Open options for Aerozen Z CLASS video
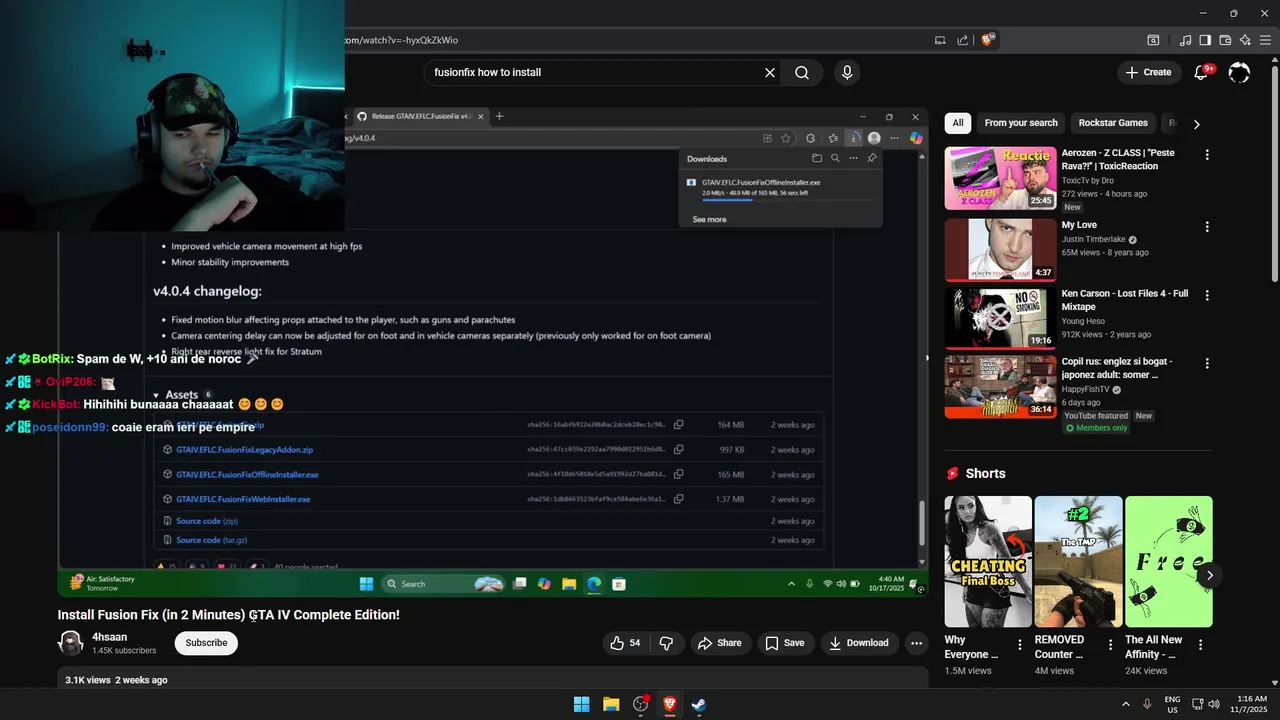The width and height of the screenshot is (1280, 720). (1207, 155)
